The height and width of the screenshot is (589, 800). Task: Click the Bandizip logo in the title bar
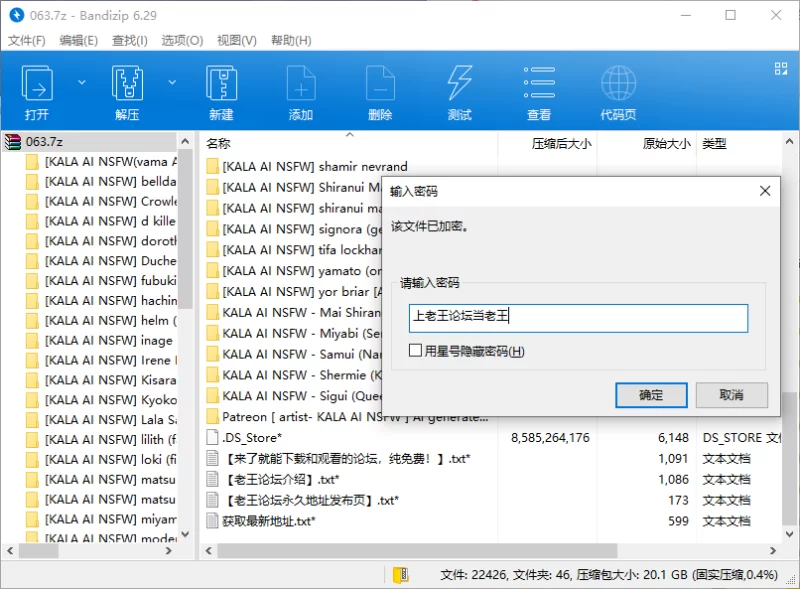[16, 15]
